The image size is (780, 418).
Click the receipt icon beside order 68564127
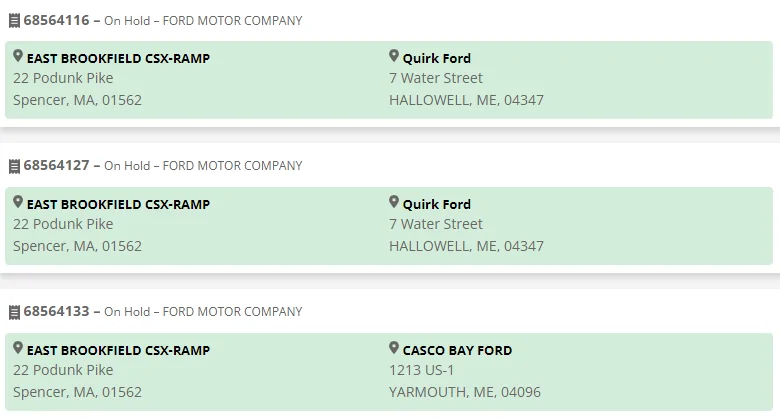tap(14, 166)
